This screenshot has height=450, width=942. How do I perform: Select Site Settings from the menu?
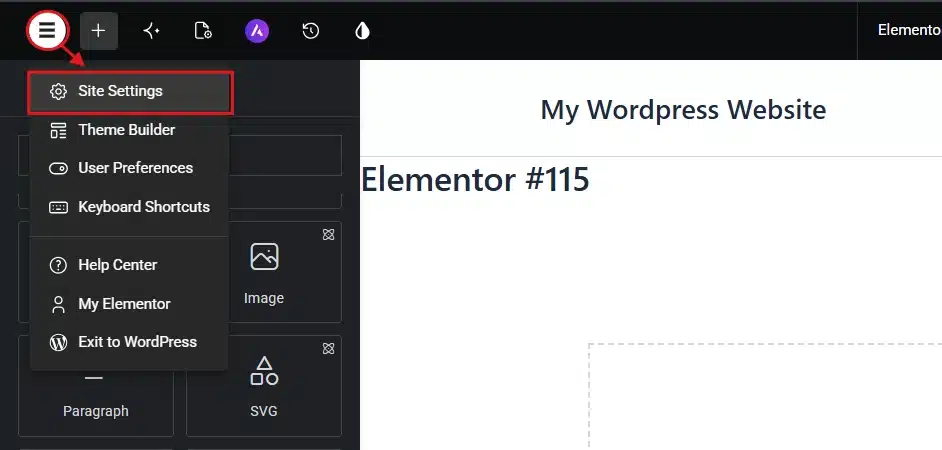pos(130,92)
